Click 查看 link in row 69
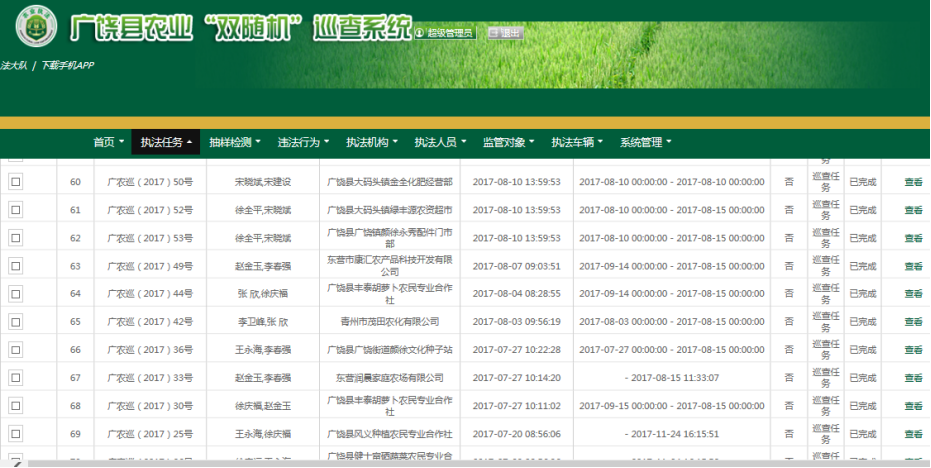Viewport: 931px width, 468px height. pos(913,434)
